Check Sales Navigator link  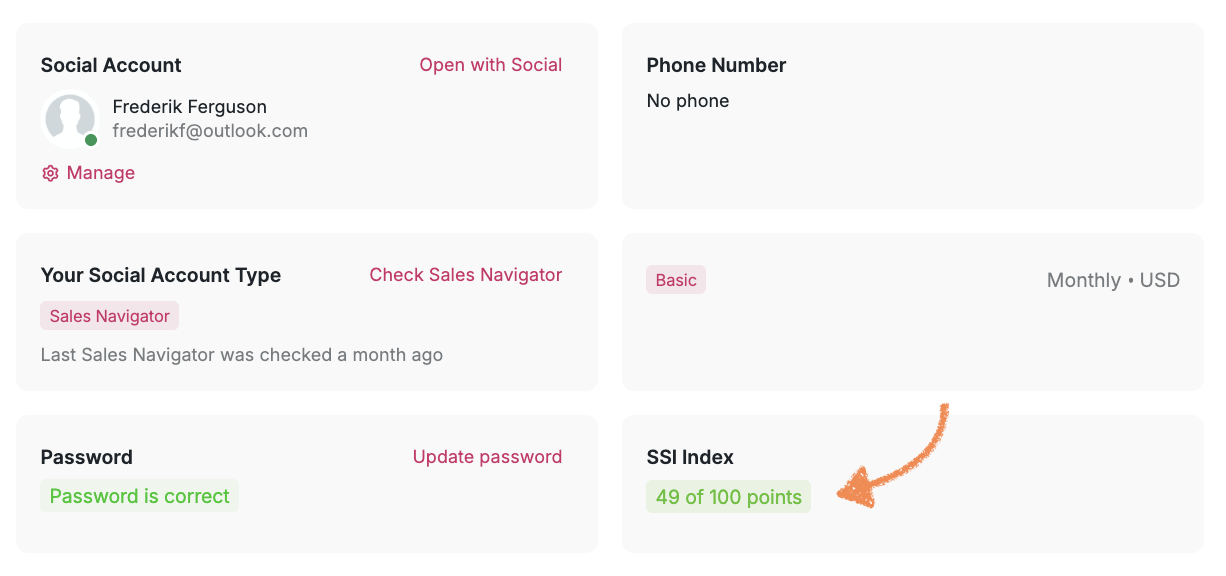(466, 275)
